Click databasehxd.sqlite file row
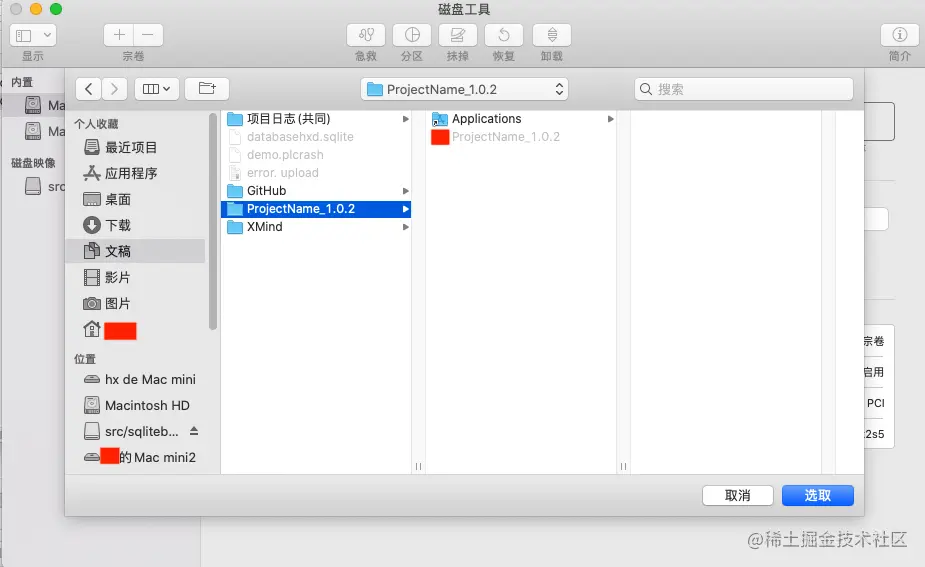The height and width of the screenshot is (567, 925). (x=316, y=137)
